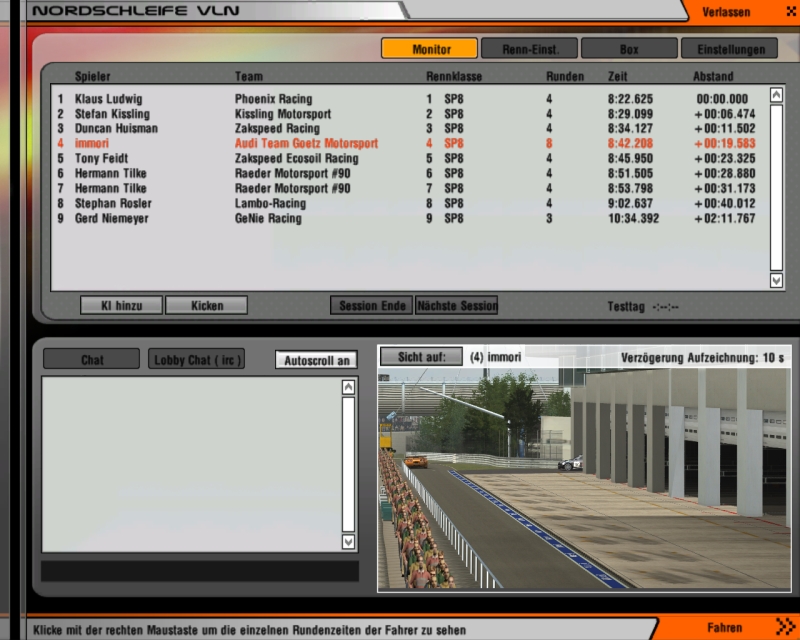The image size is (800, 640).
Task: Click the double chevron next to Fahren
Action: point(781,627)
